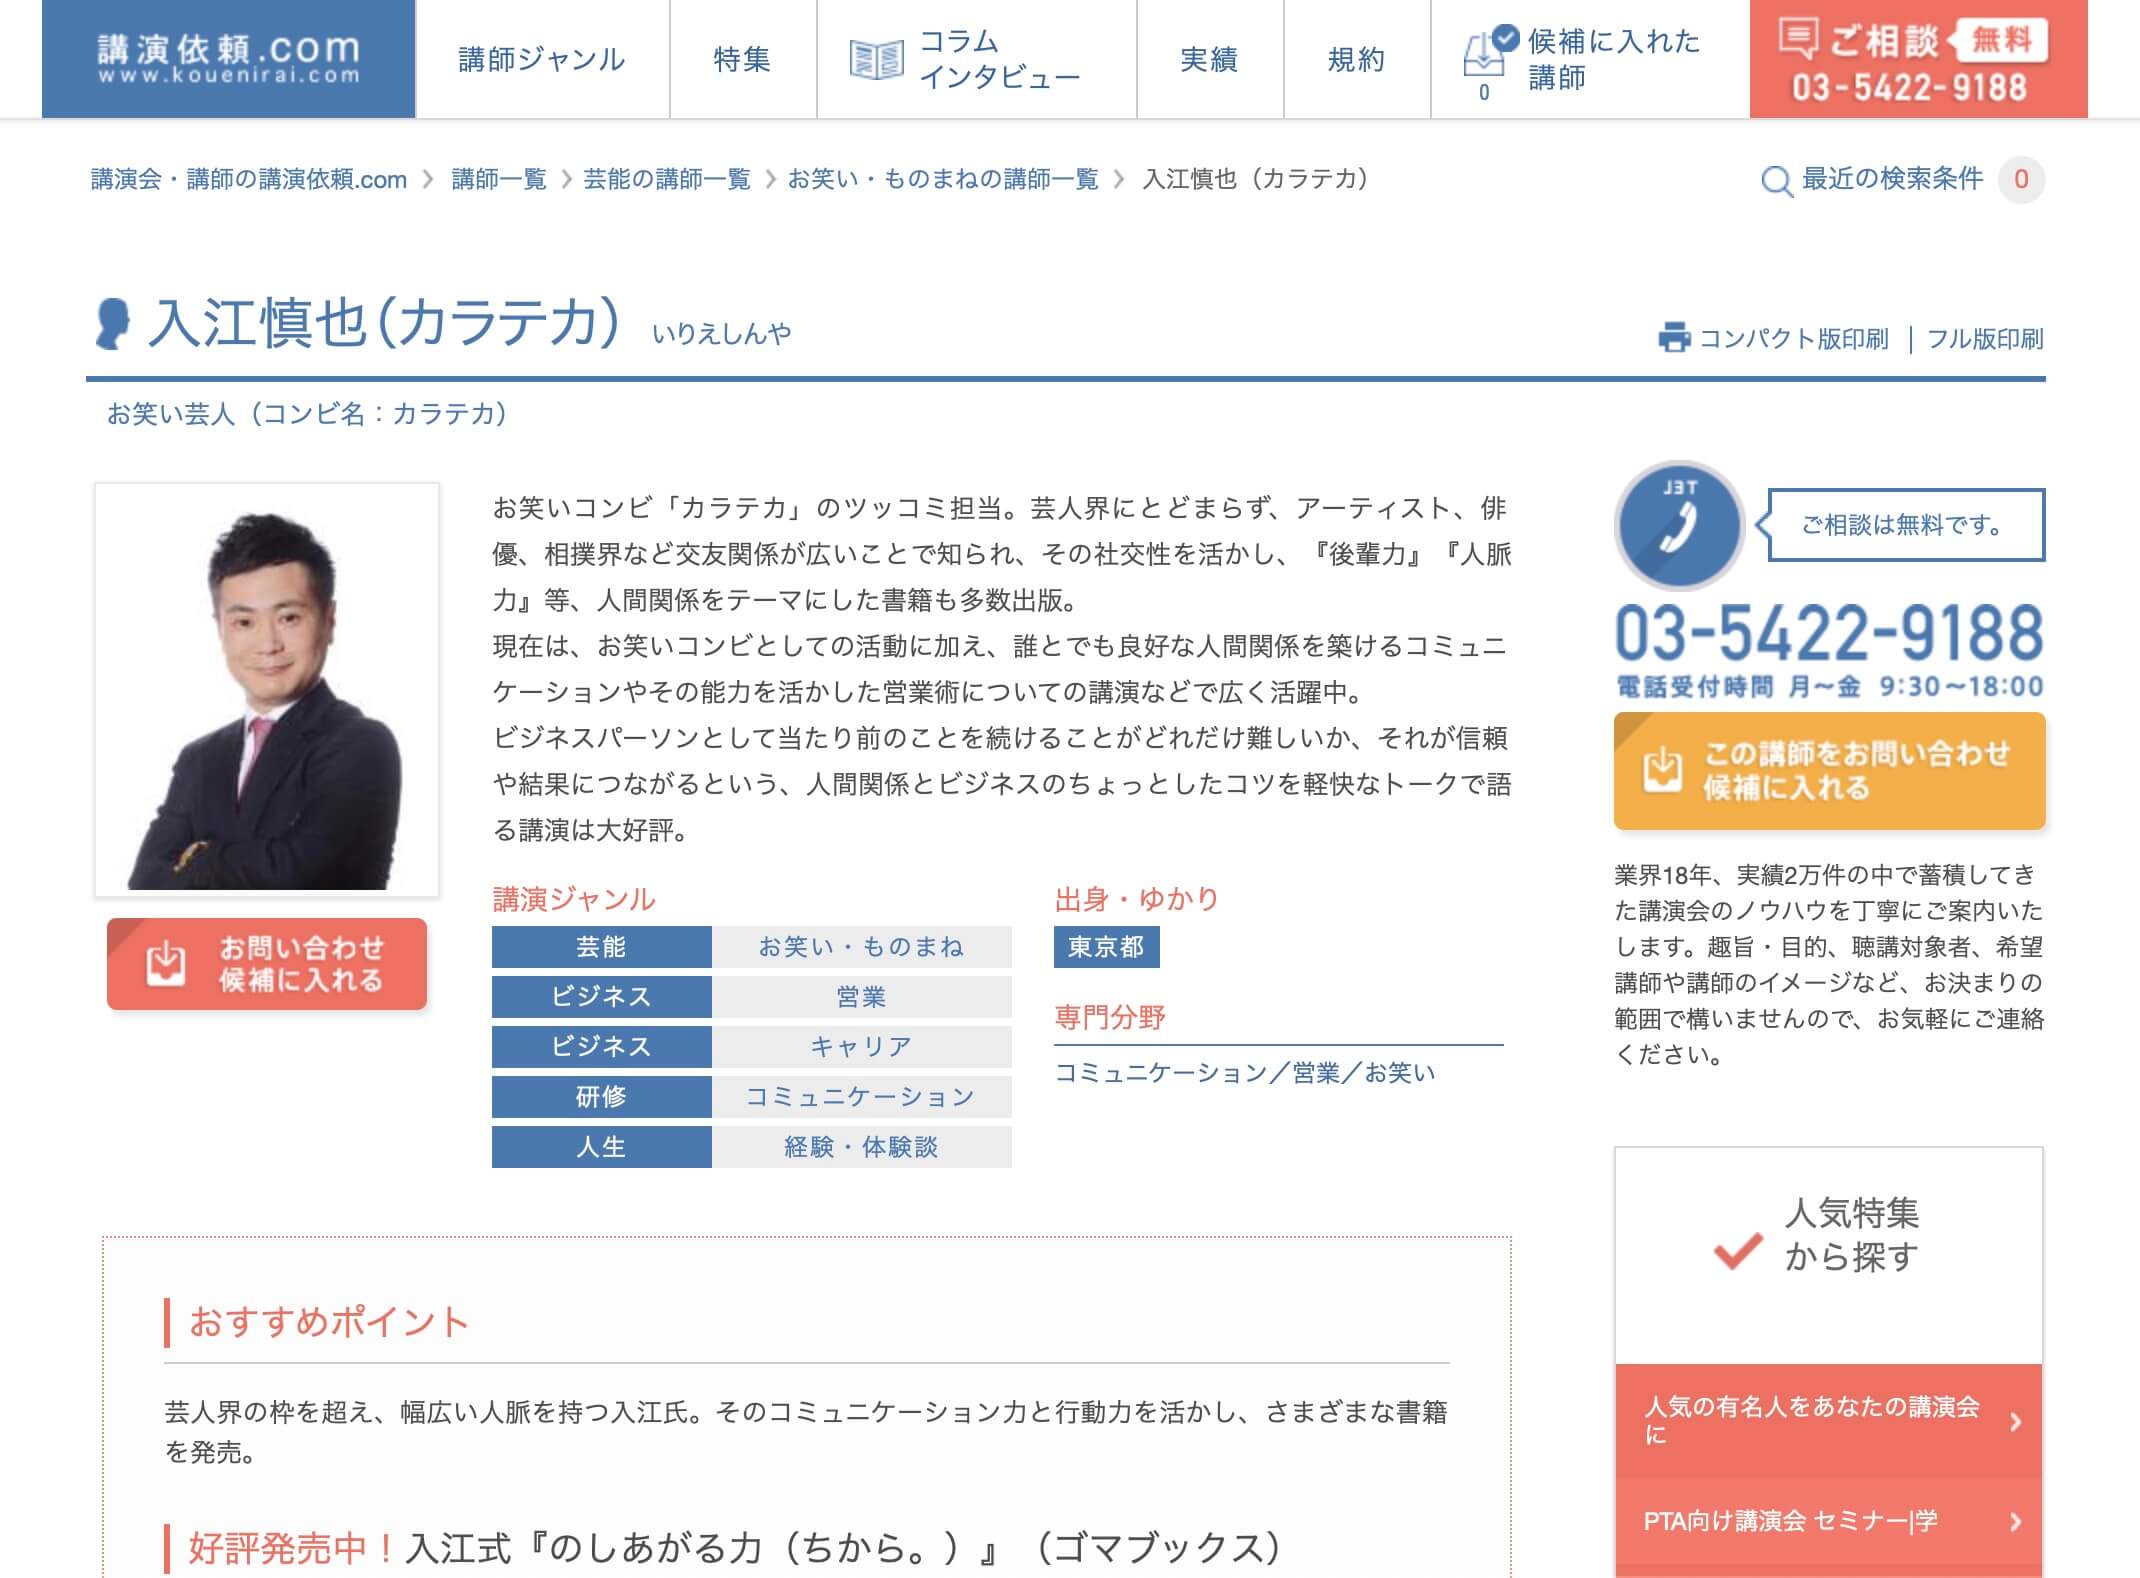This screenshot has width=2140, height=1578.
Task: Click the 講演依頼.com site logo
Action: 228,59
